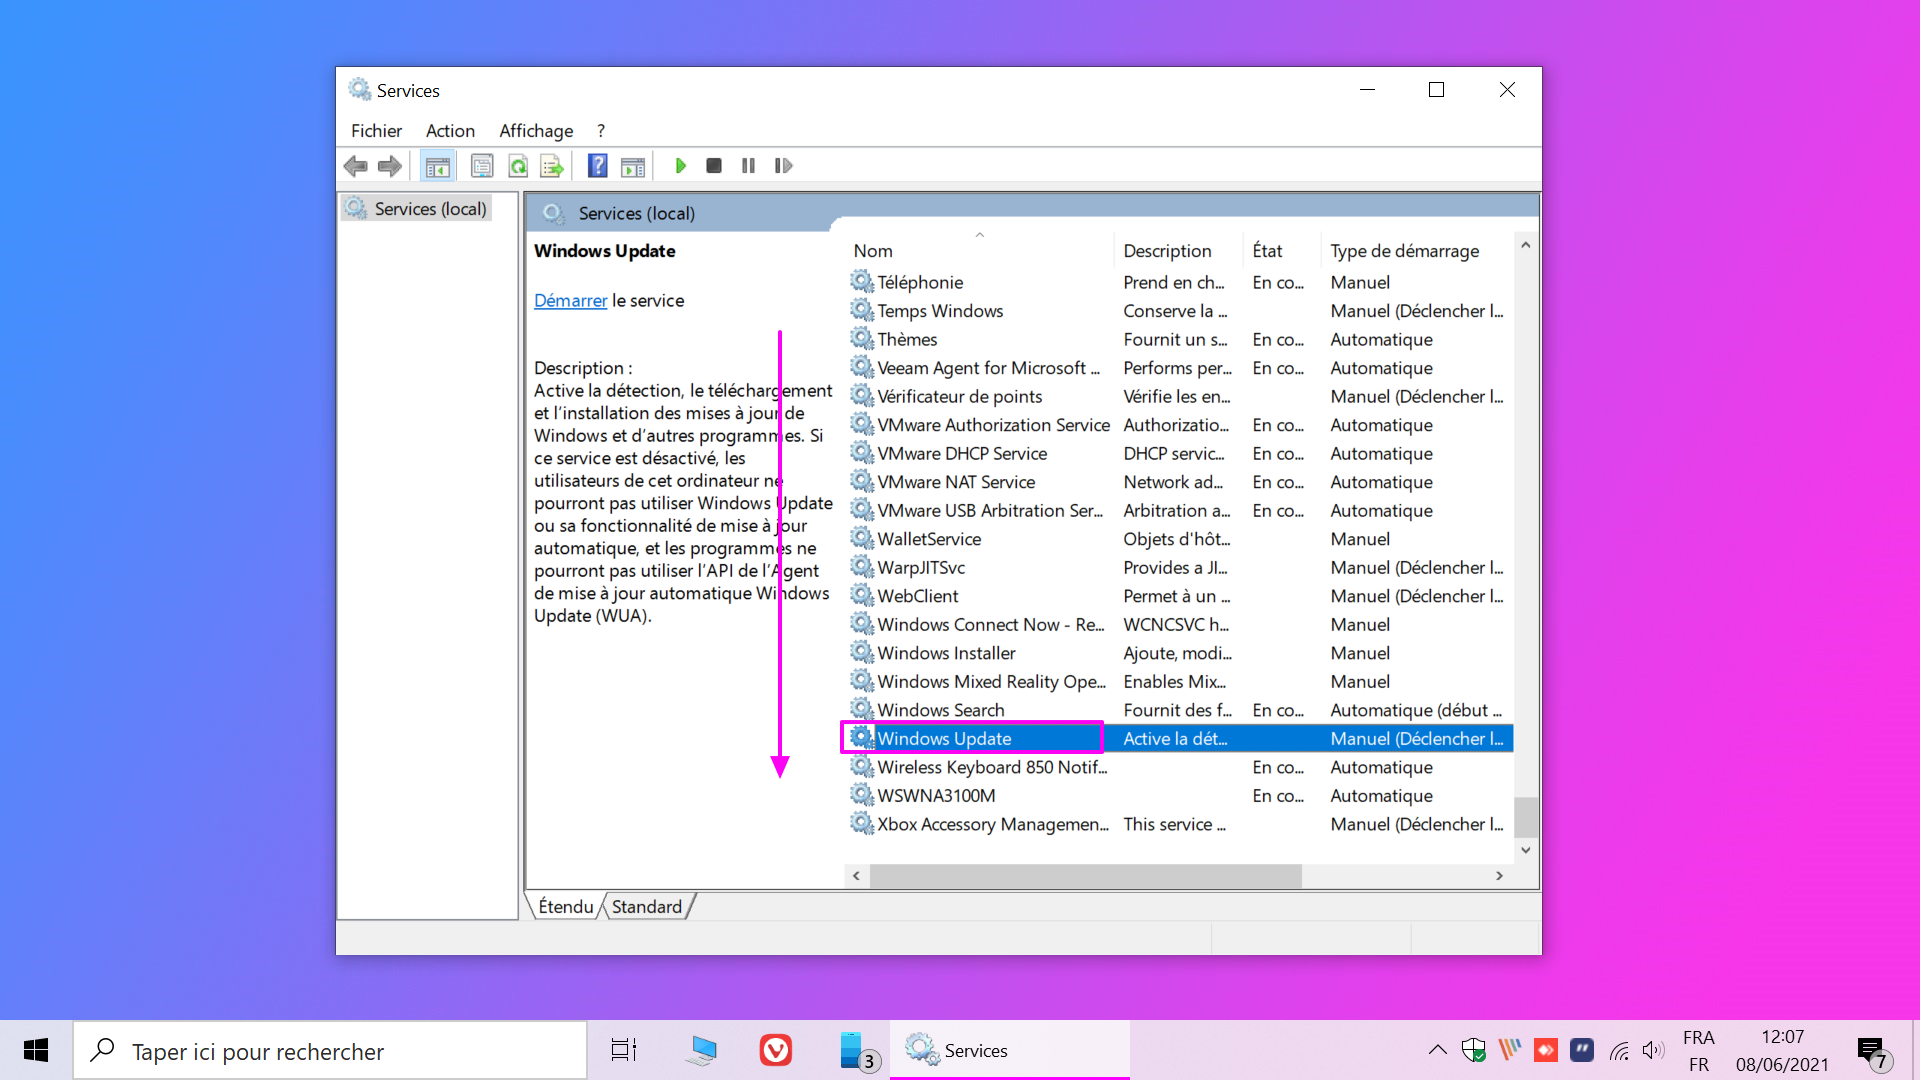The width and height of the screenshot is (1920, 1080).
Task: Open the ? help menu
Action: point(601,131)
